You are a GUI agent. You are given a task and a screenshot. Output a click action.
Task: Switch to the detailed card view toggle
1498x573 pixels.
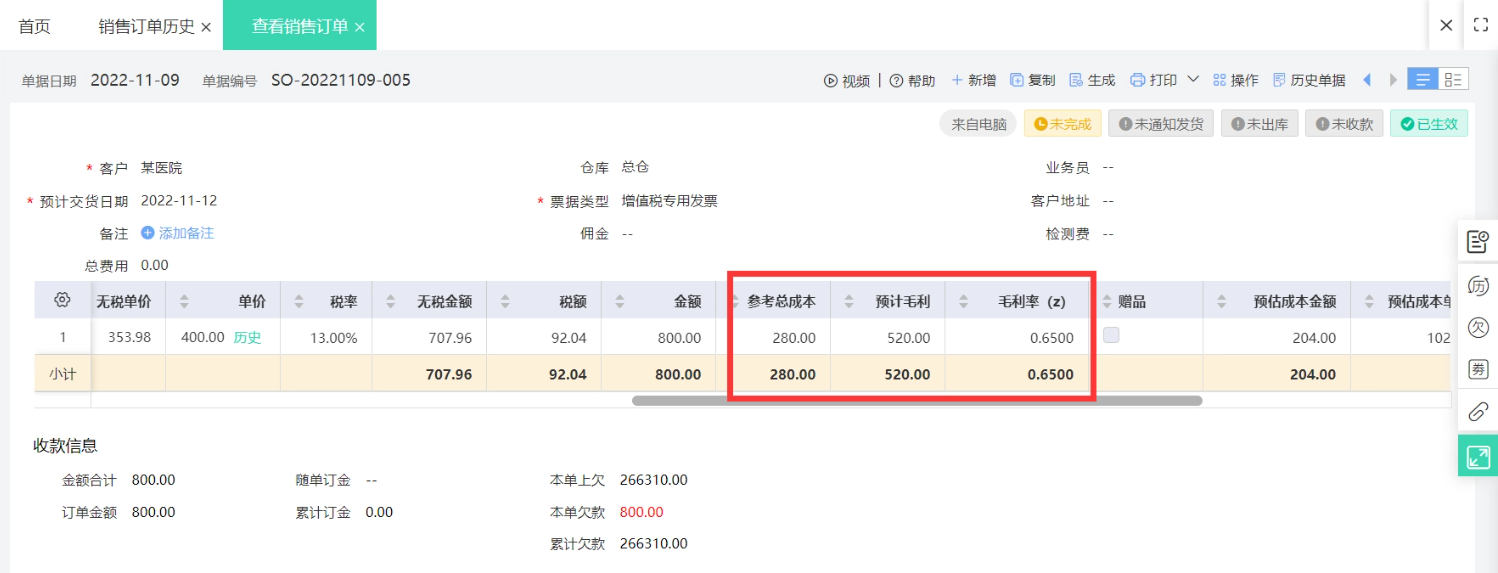1453,80
